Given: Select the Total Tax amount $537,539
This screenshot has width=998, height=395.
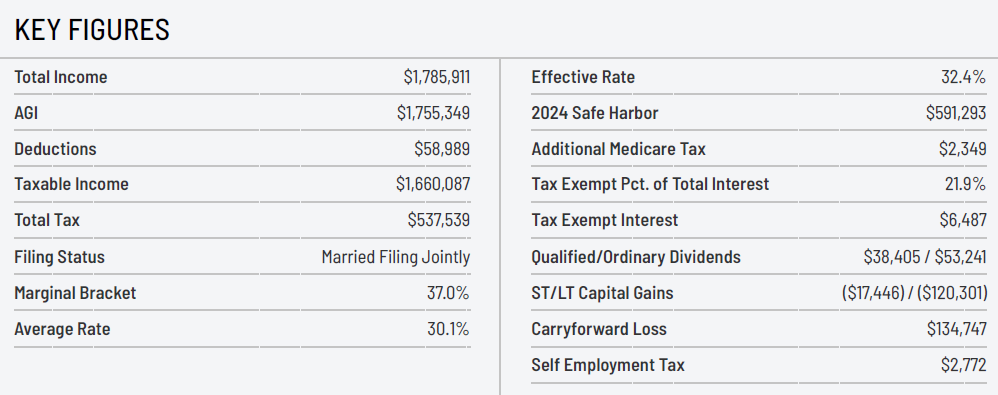Looking at the screenshot, I should click(439, 220).
